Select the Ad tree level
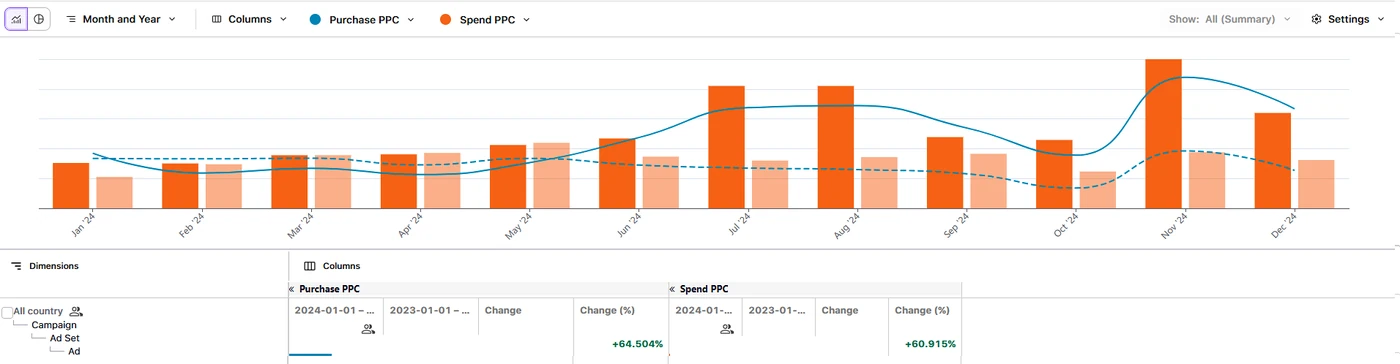This screenshot has height=364, width=1400. (74, 351)
